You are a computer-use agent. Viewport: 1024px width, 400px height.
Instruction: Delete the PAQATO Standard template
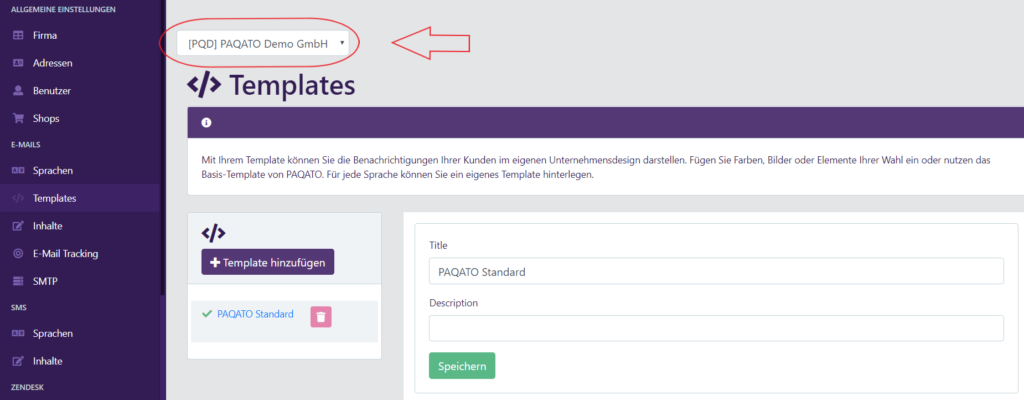coord(321,316)
